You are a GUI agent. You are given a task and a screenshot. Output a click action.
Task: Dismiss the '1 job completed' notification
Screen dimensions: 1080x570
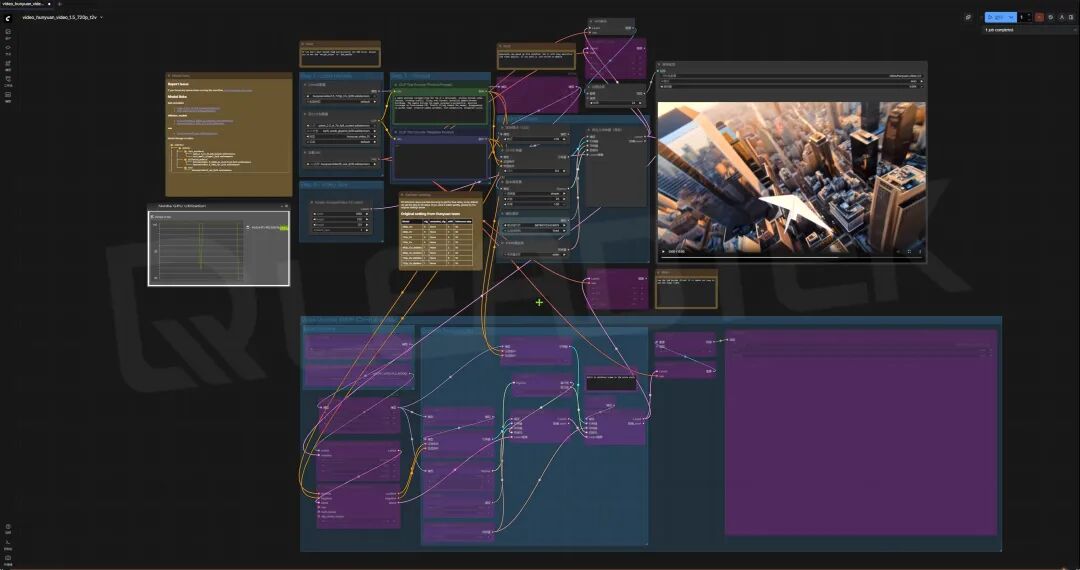click(x=1075, y=30)
